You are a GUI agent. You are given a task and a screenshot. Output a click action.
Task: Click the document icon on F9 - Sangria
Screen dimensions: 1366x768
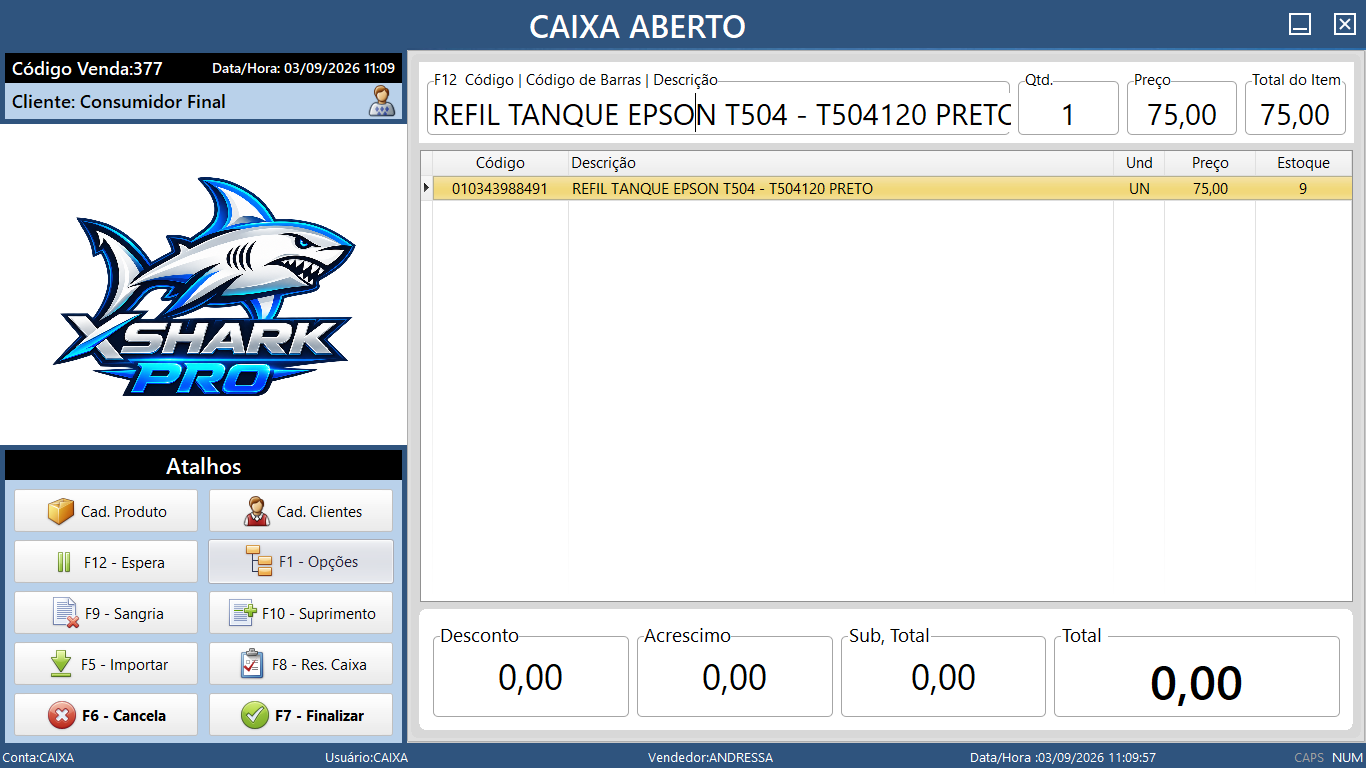point(66,613)
